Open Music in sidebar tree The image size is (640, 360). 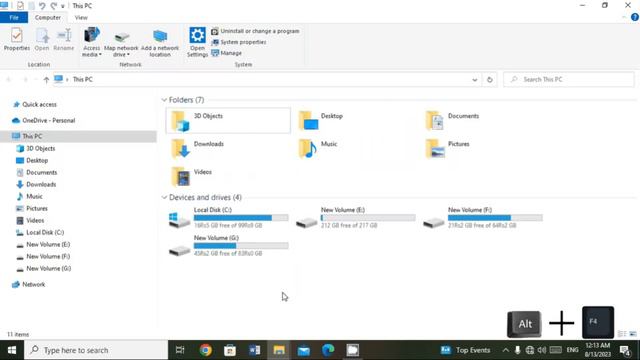click(34, 196)
